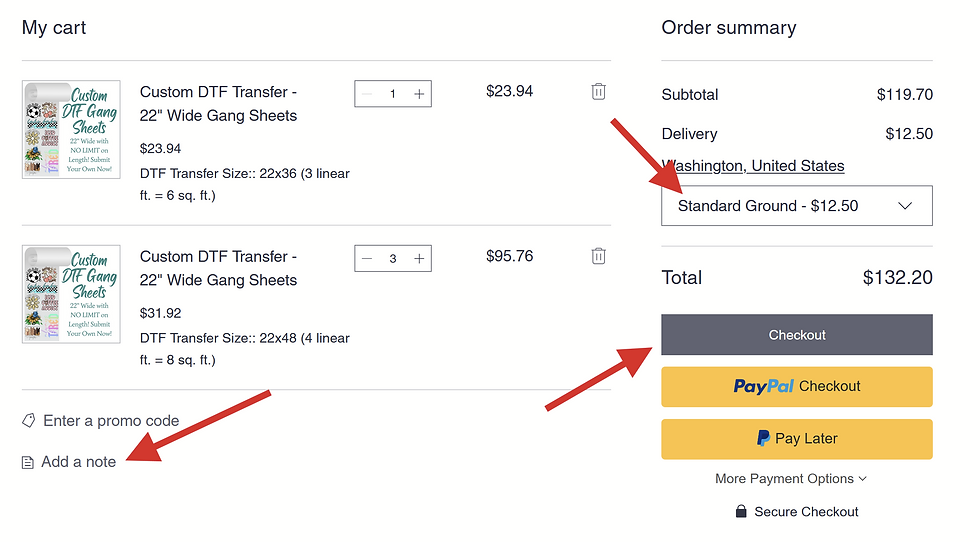Click quantity field showing 3
The height and width of the screenshot is (542, 980).
(x=392, y=258)
